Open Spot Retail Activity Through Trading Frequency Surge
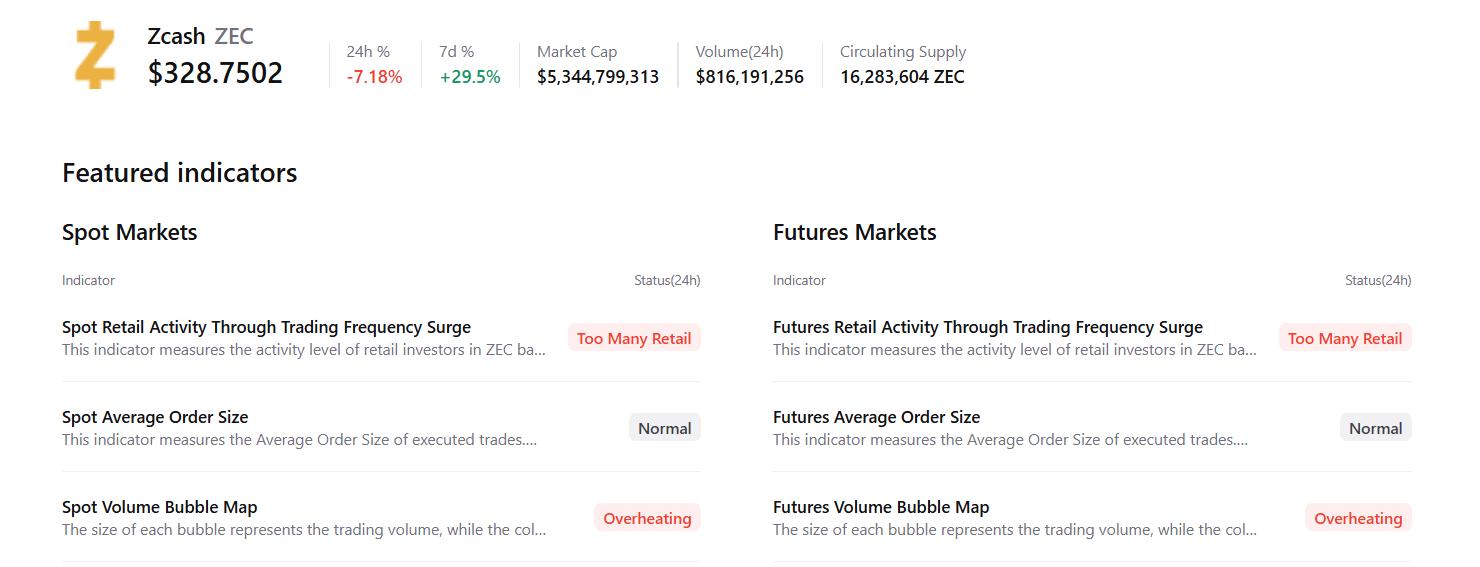Viewport: 1480px width, 567px height. [x=266, y=327]
